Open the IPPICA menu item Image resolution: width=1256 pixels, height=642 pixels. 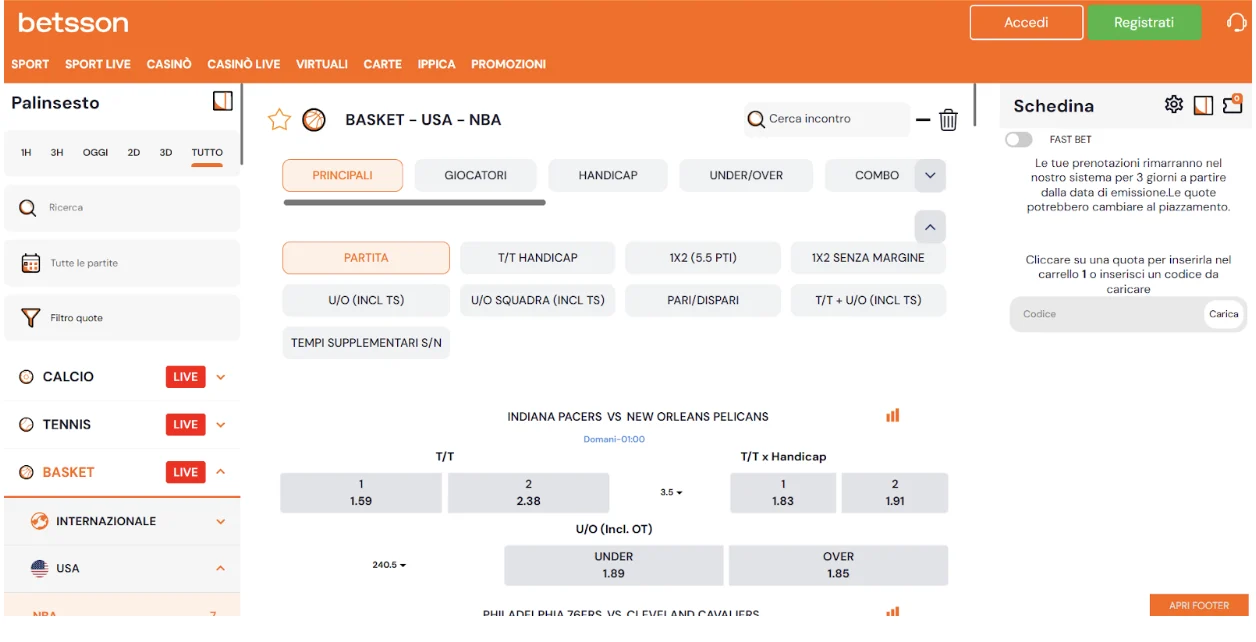click(x=436, y=63)
